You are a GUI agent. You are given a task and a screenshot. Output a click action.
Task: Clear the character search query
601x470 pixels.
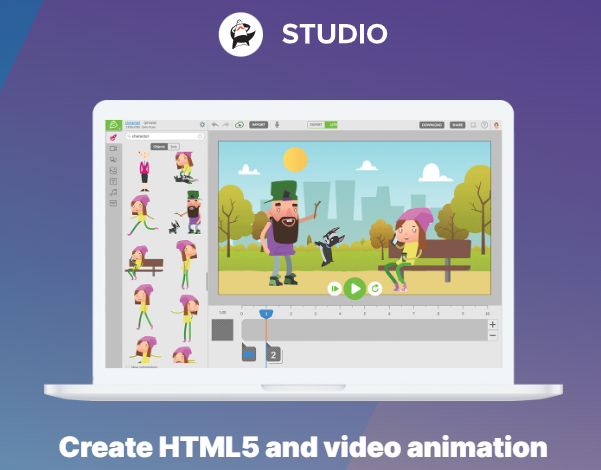click(x=200, y=136)
